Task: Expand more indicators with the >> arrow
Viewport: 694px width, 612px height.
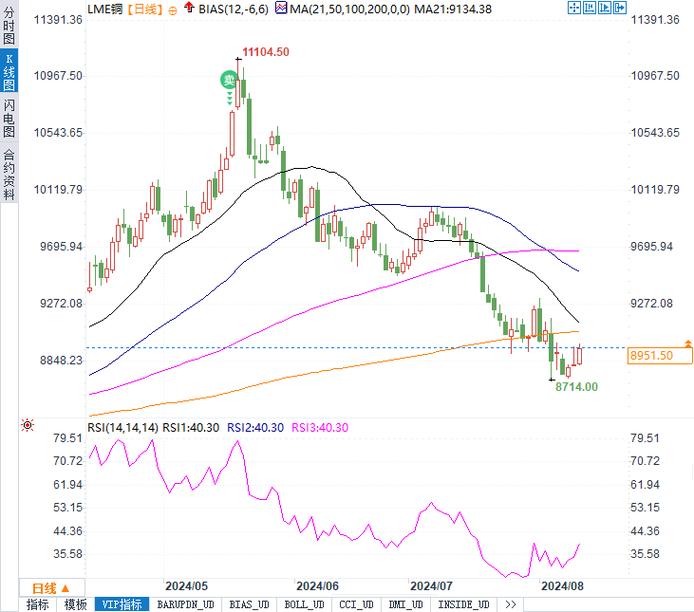Action: pyautogui.click(x=510, y=604)
